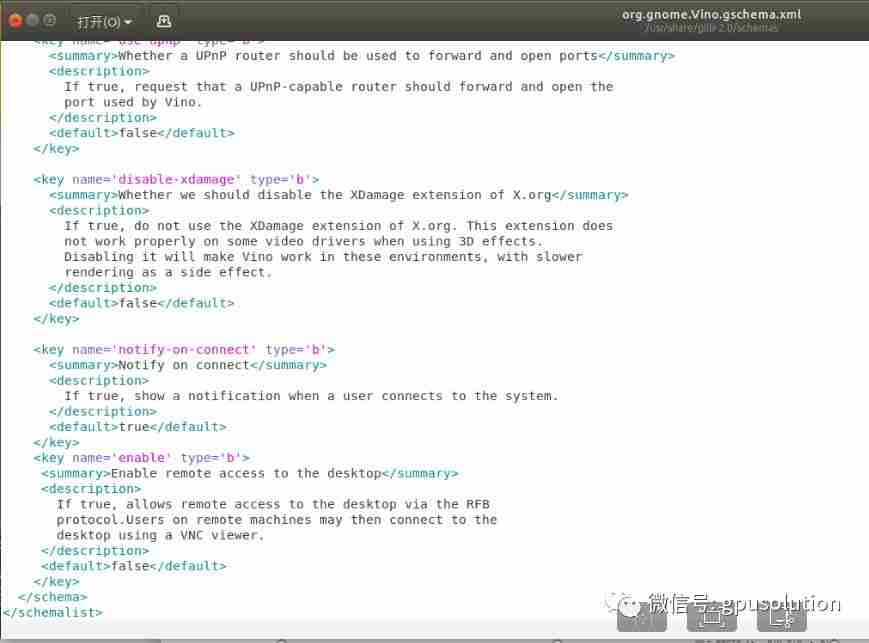Click line 'If true, show a notification when a user connects'

311,396
